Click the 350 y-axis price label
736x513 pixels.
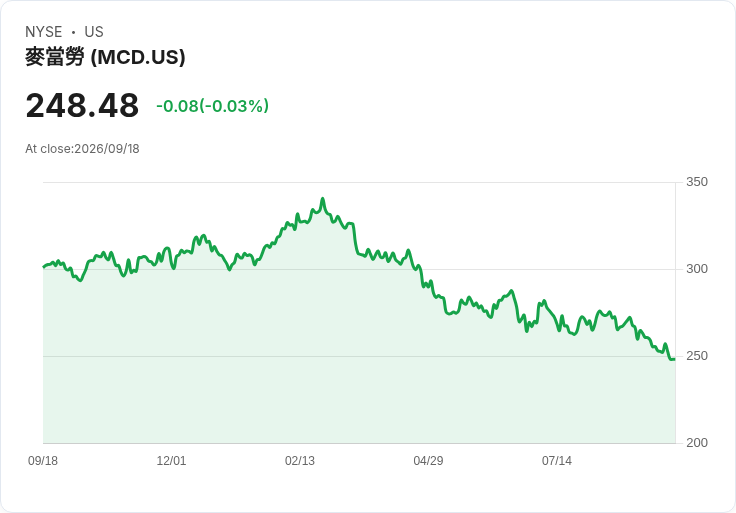tap(697, 182)
